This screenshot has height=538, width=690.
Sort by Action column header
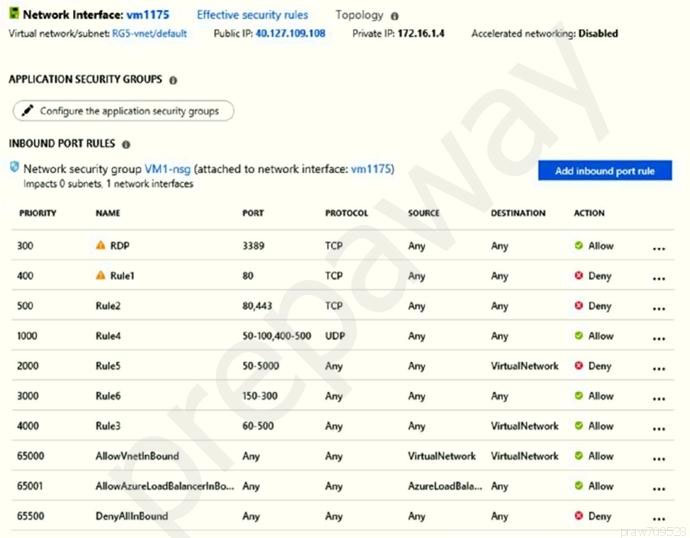coord(589,213)
